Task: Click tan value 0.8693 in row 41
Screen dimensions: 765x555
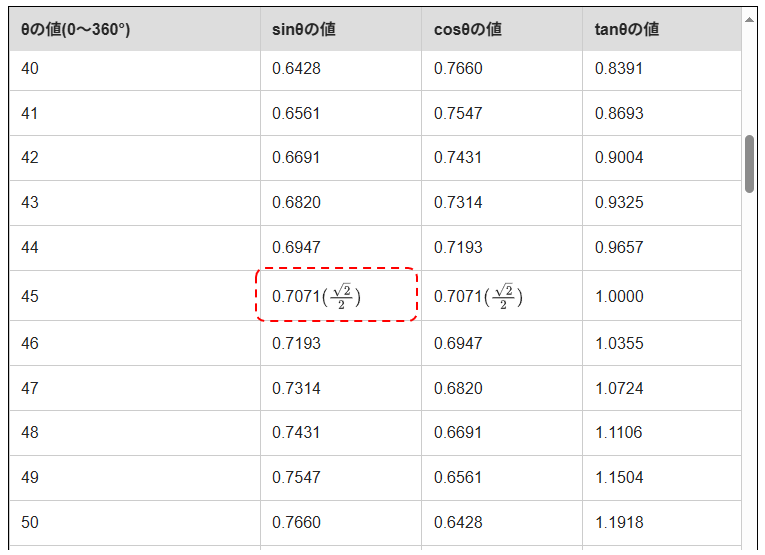Action: tap(619, 113)
